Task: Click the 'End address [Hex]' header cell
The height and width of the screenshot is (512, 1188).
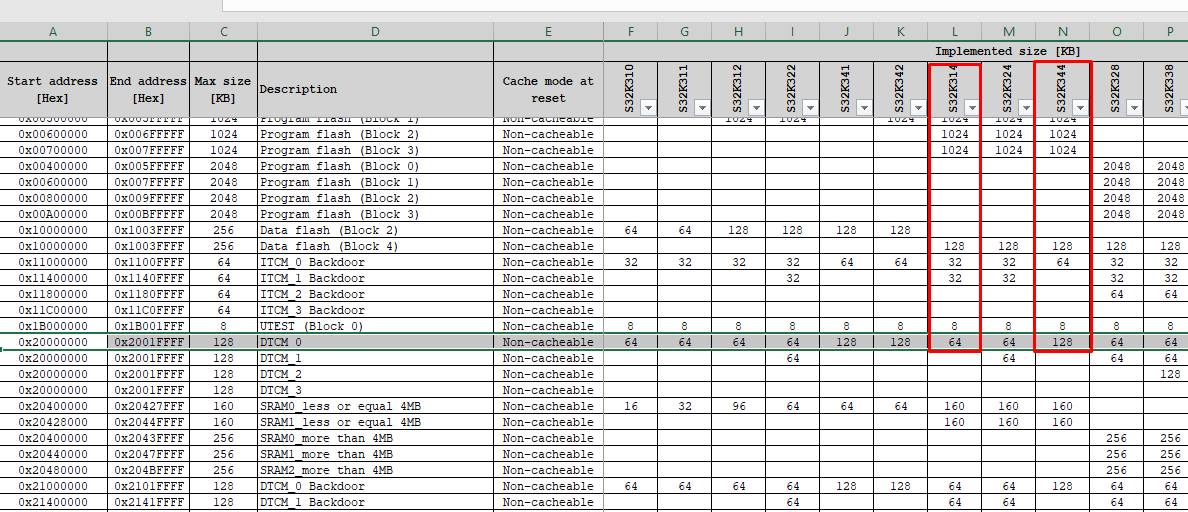Action: (x=148, y=89)
